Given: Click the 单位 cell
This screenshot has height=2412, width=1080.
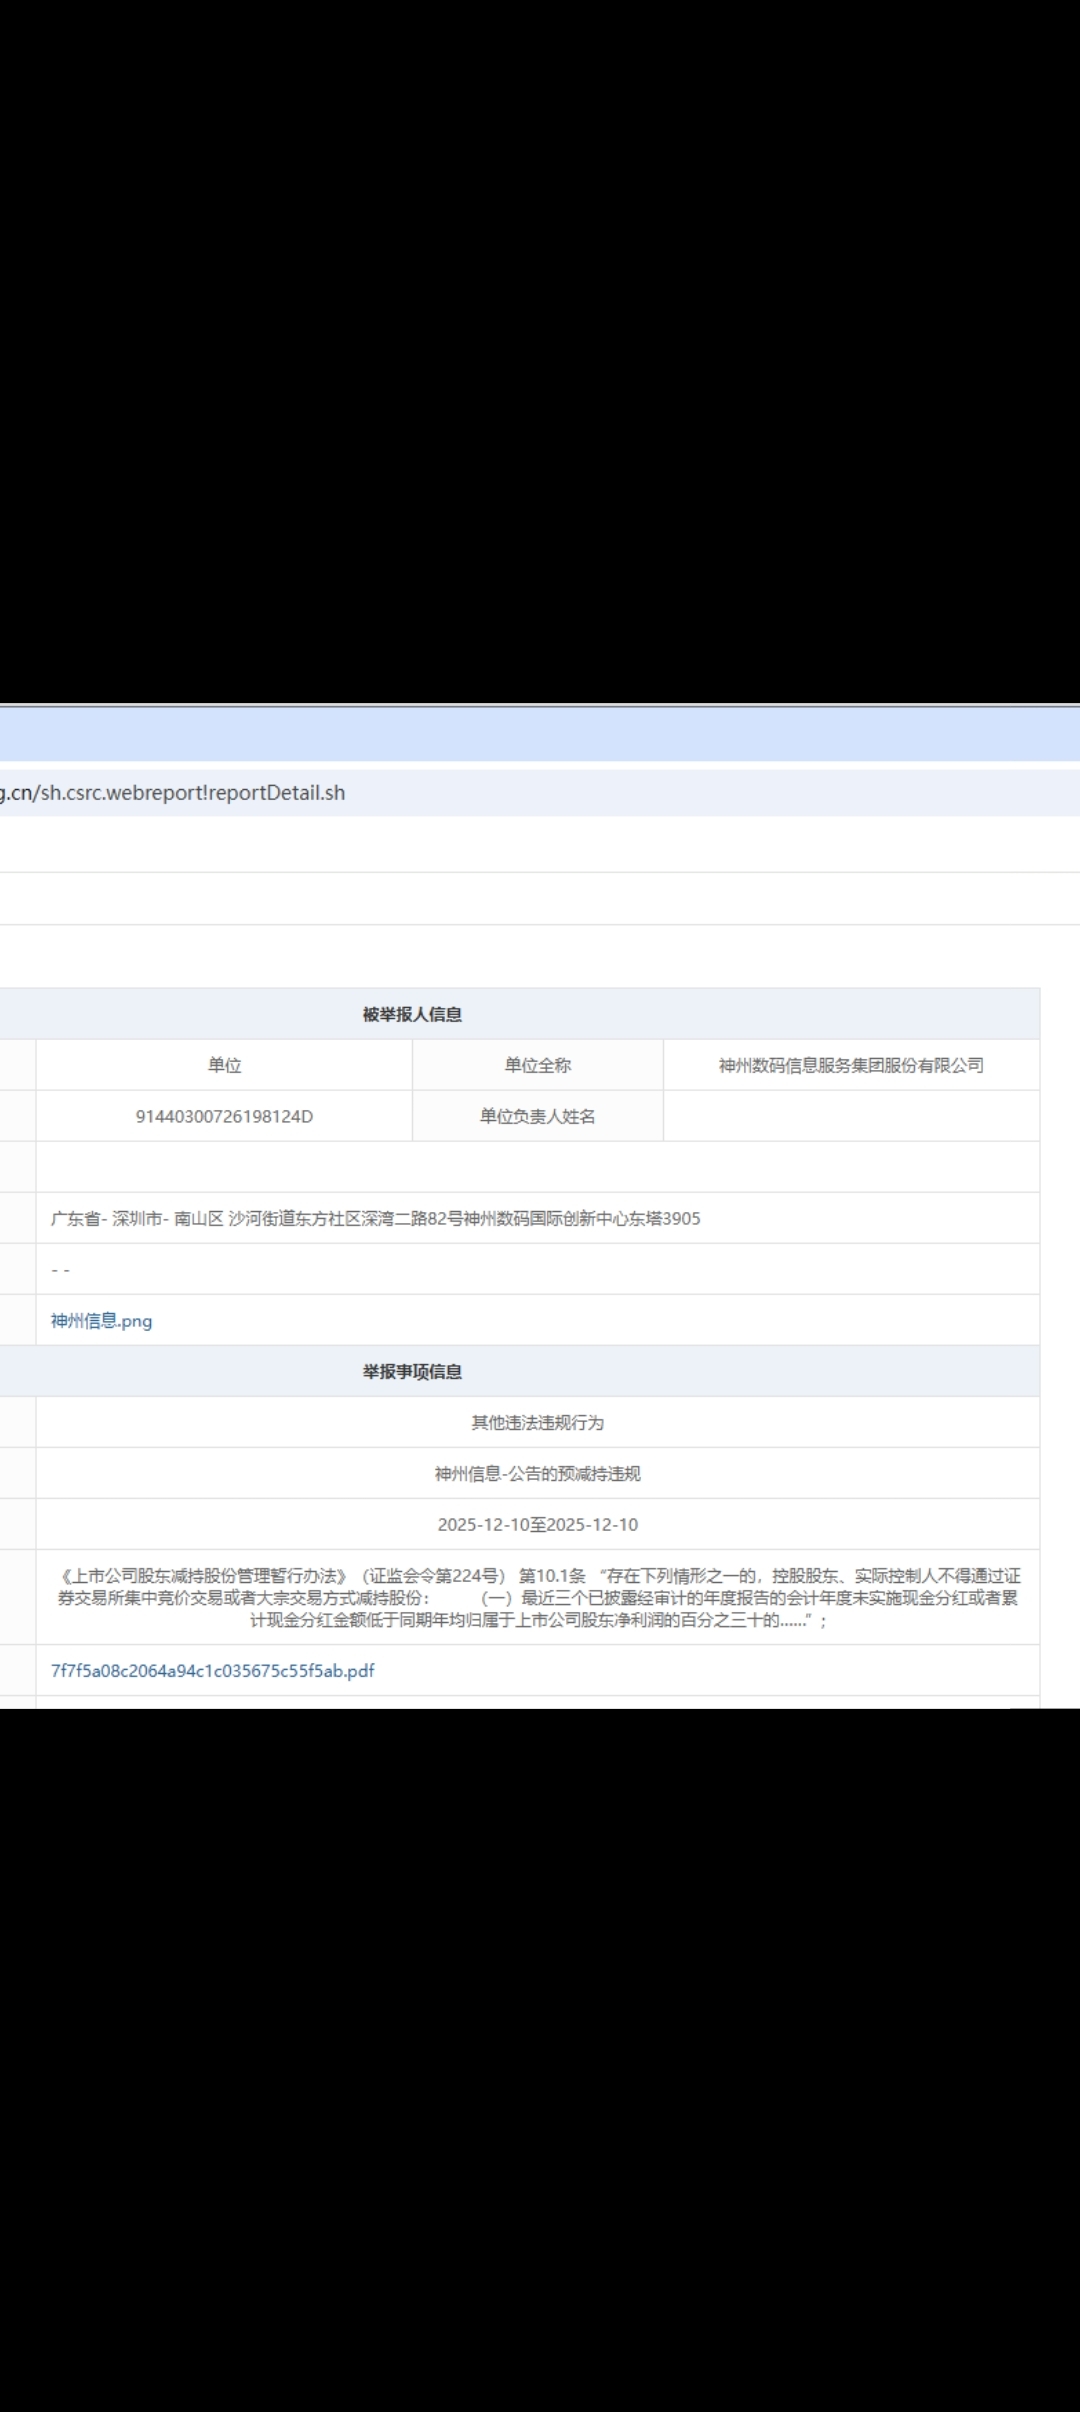Looking at the screenshot, I should 224,1065.
